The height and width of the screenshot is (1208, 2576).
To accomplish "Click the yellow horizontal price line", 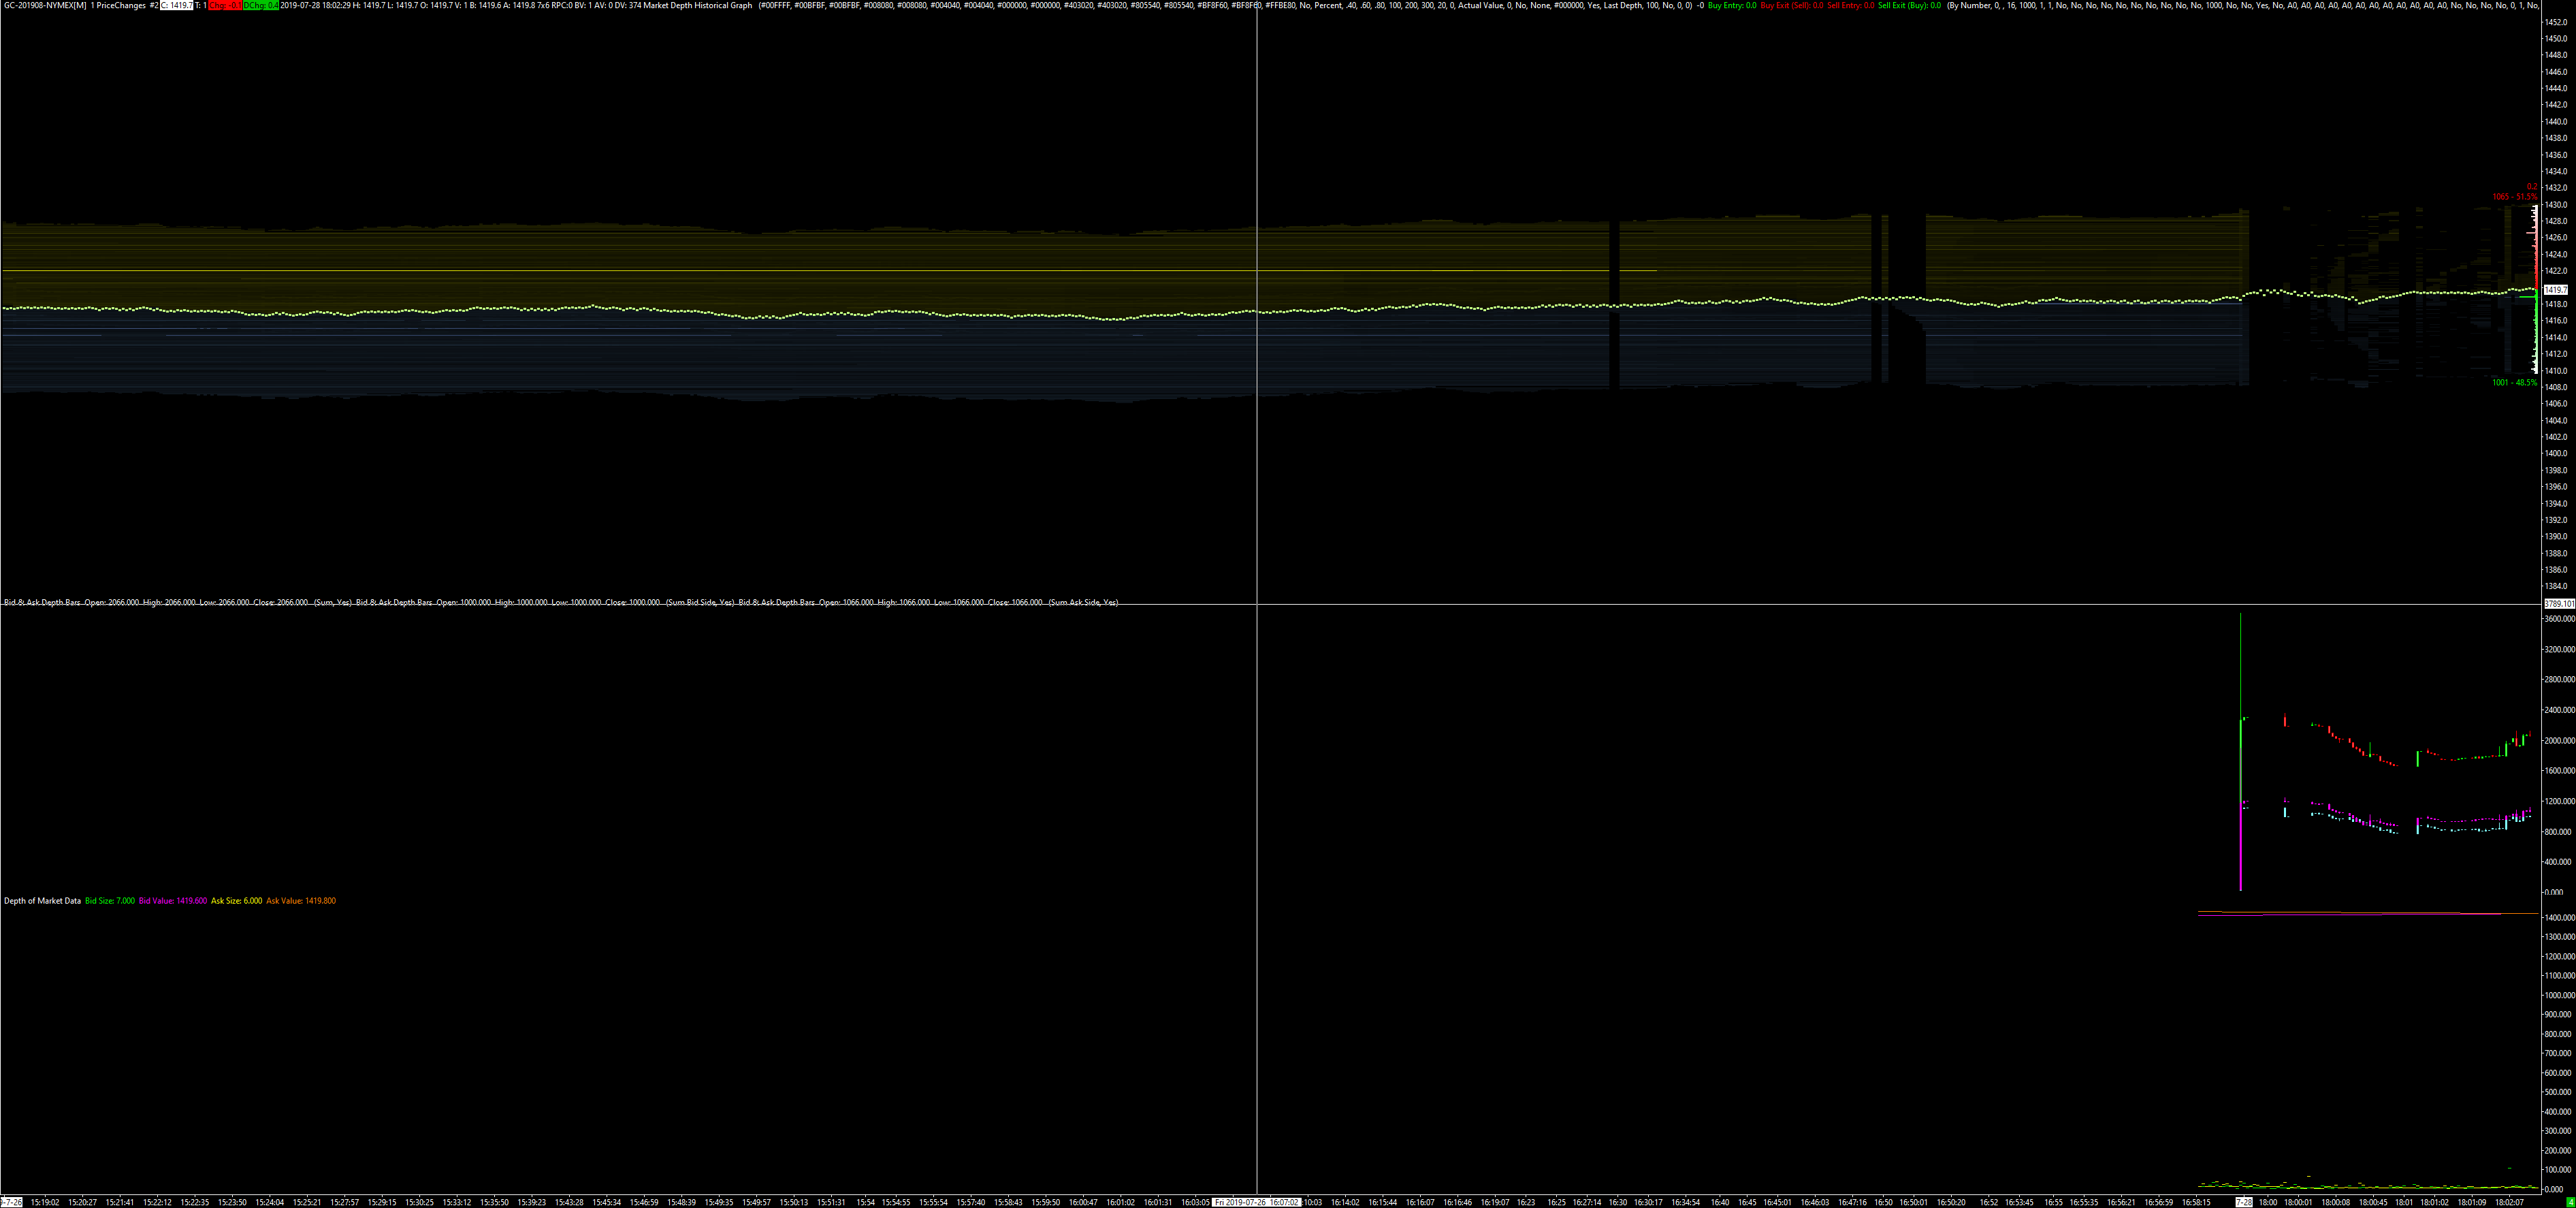I will [800, 270].
